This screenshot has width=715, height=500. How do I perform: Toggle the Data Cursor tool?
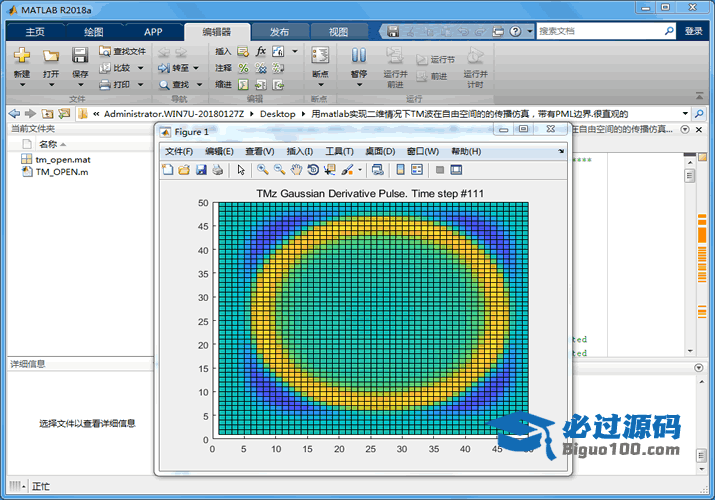[x=330, y=170]
